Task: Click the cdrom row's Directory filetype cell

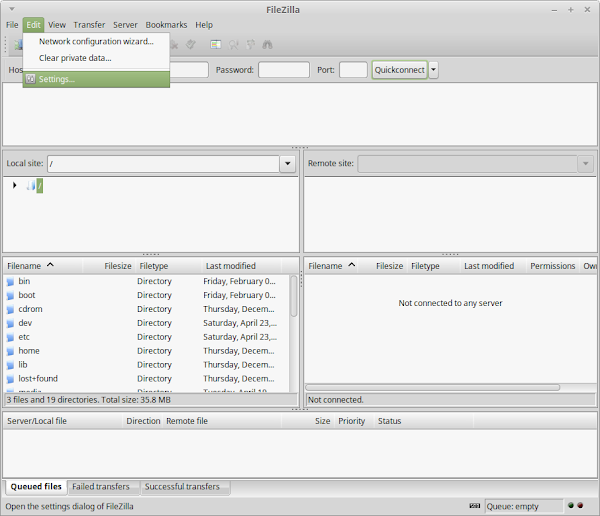Action: click(x=154, y=309)
